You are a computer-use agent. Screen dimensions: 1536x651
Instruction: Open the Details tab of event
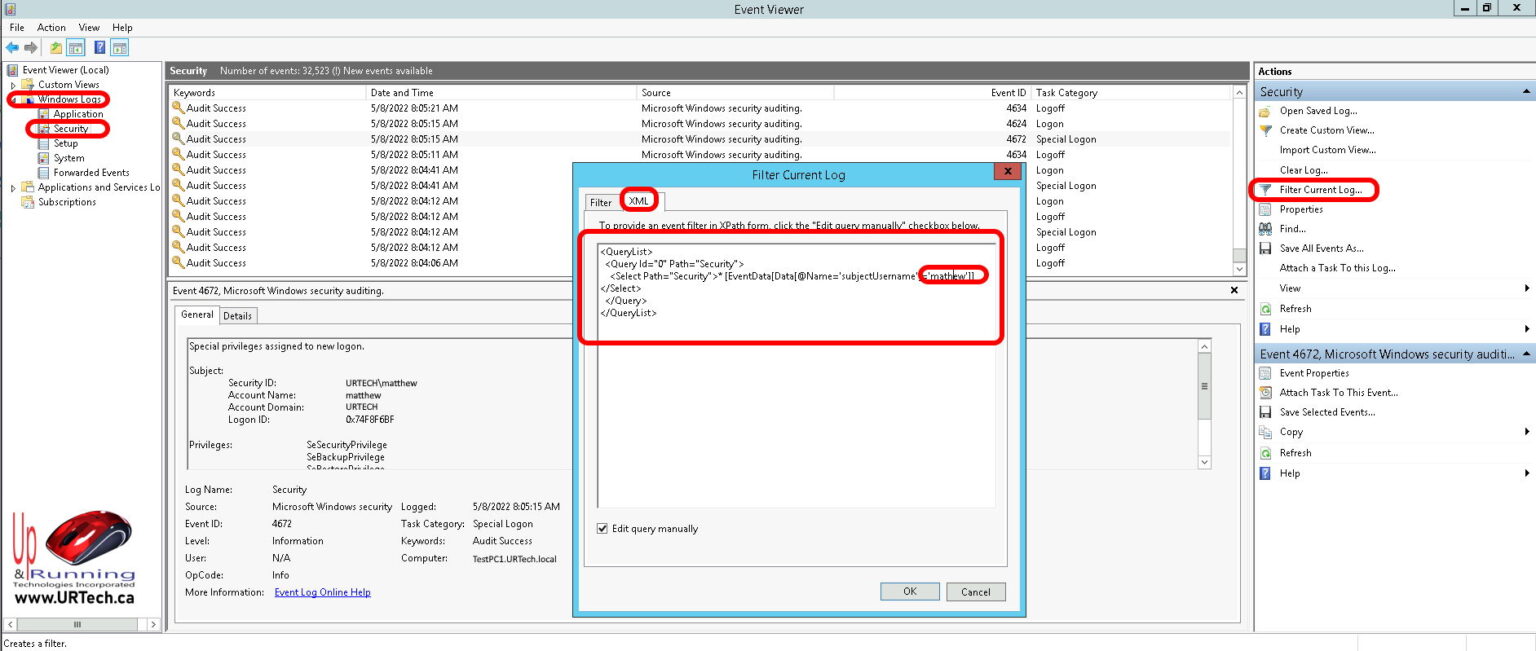[237, 316]
